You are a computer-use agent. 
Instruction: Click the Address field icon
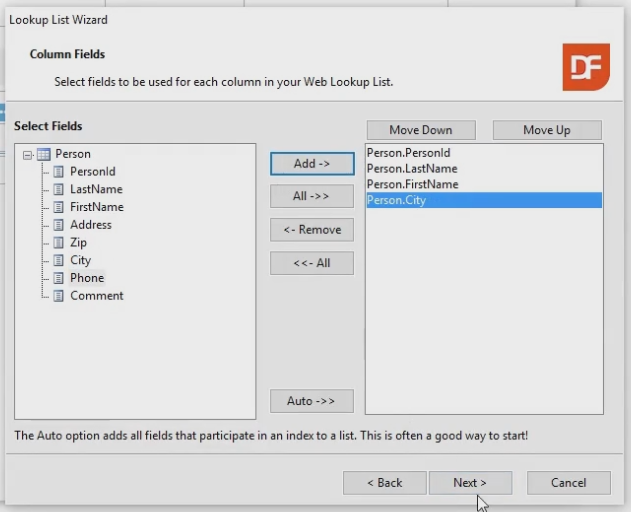pos(58,225)
